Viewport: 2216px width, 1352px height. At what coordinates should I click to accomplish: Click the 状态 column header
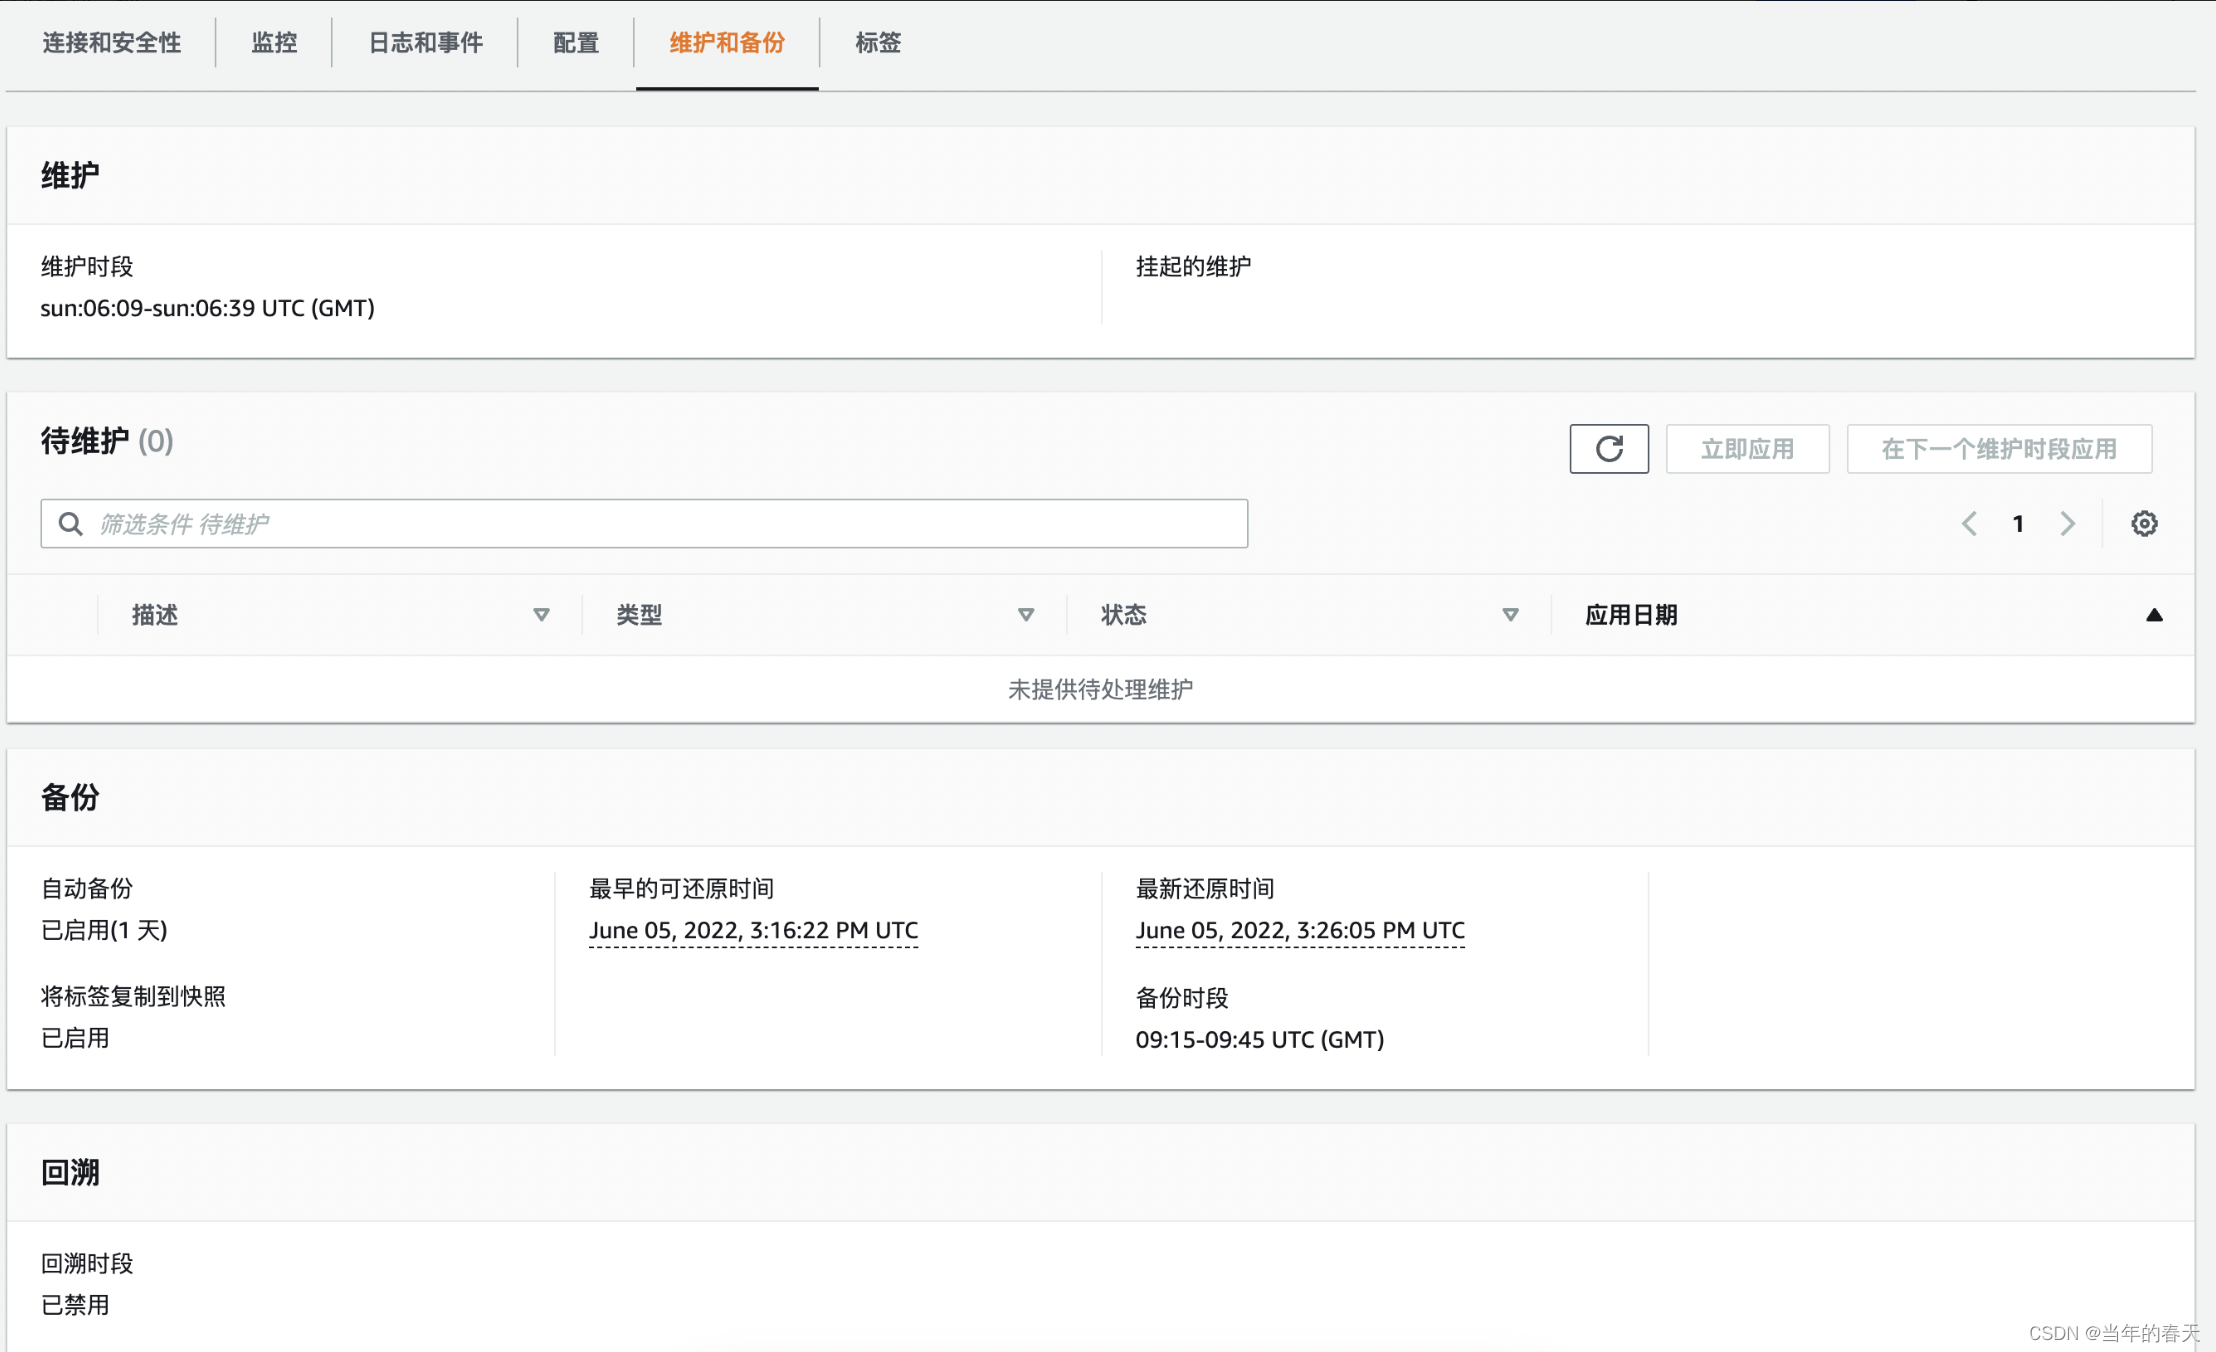pyautogui.click(x=1124, y=615)
